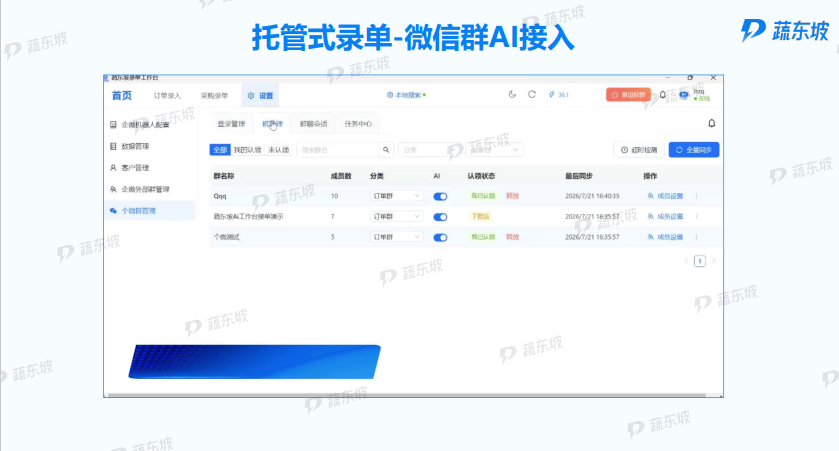The image size is (839, 451).
Task: Switch to the 群管理 tab
Action: tap(272, 124)
